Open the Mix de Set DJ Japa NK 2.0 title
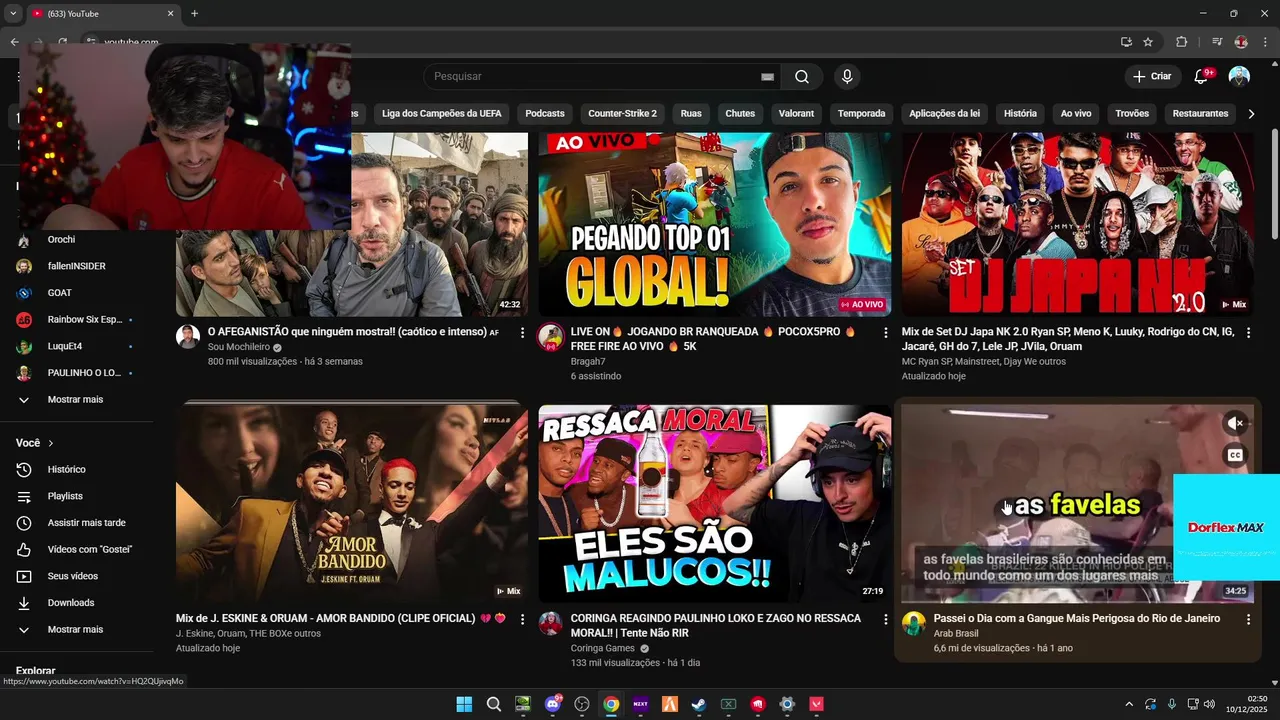Viewport: 1280px width, 720px height. point(1068,339)
